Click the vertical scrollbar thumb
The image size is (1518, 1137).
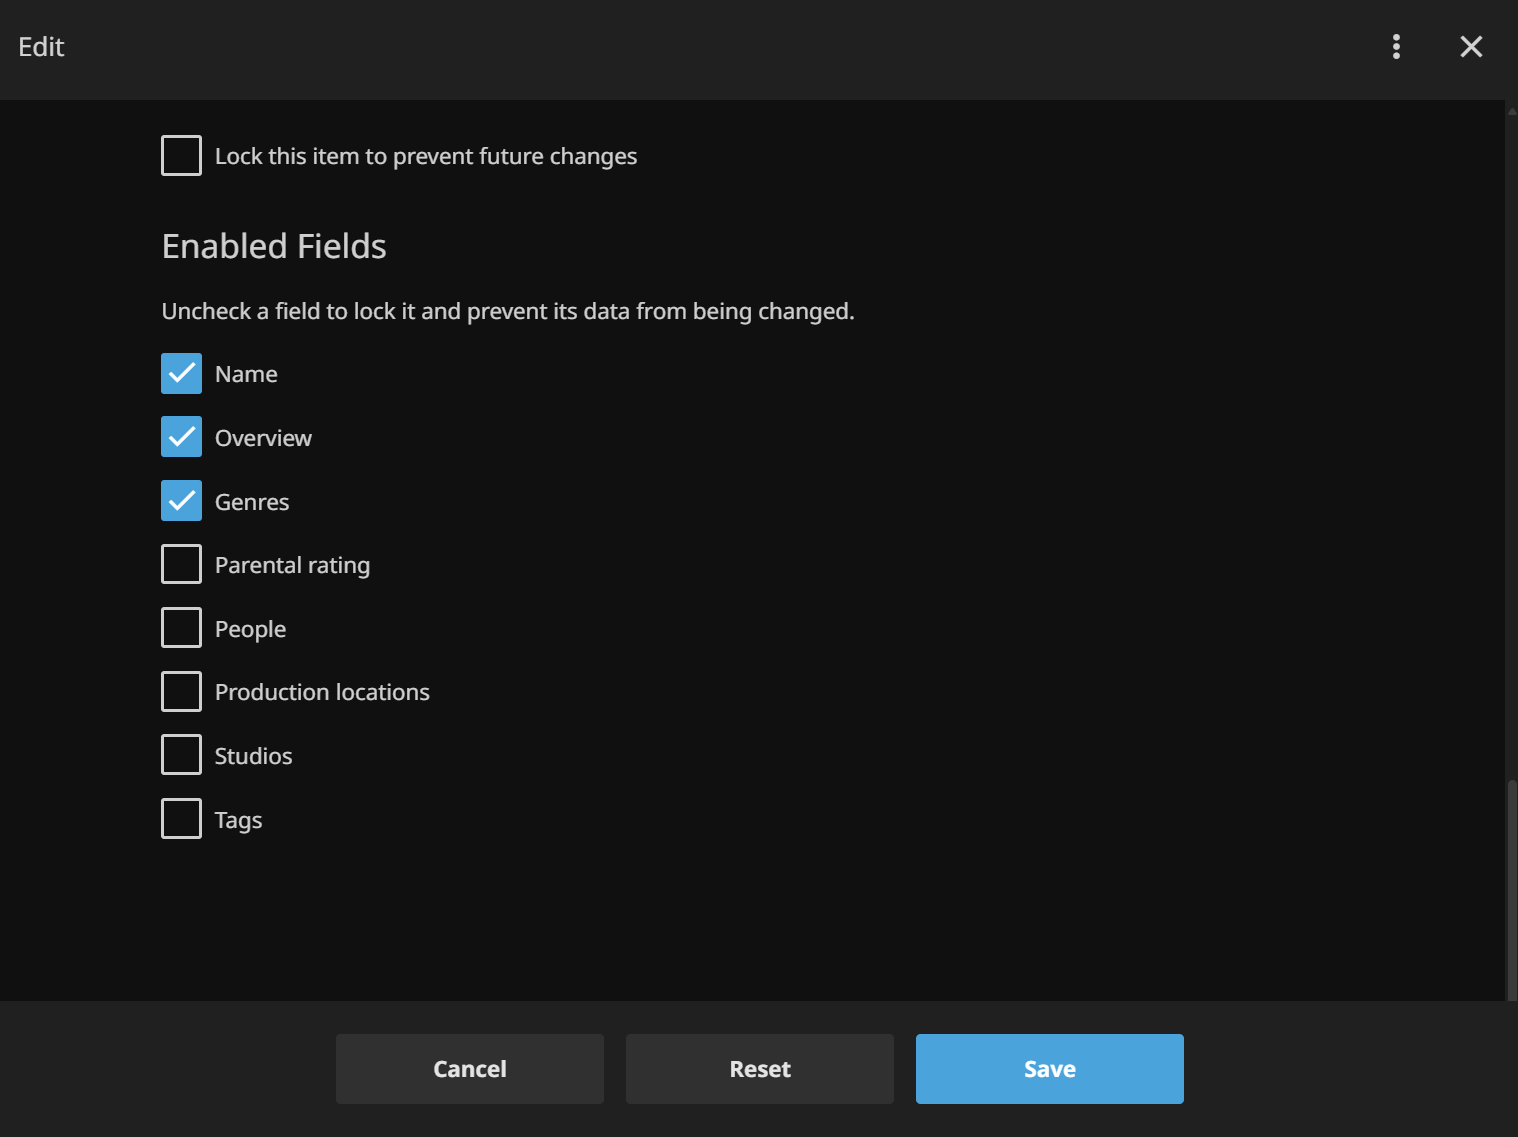coord(1511,888)
